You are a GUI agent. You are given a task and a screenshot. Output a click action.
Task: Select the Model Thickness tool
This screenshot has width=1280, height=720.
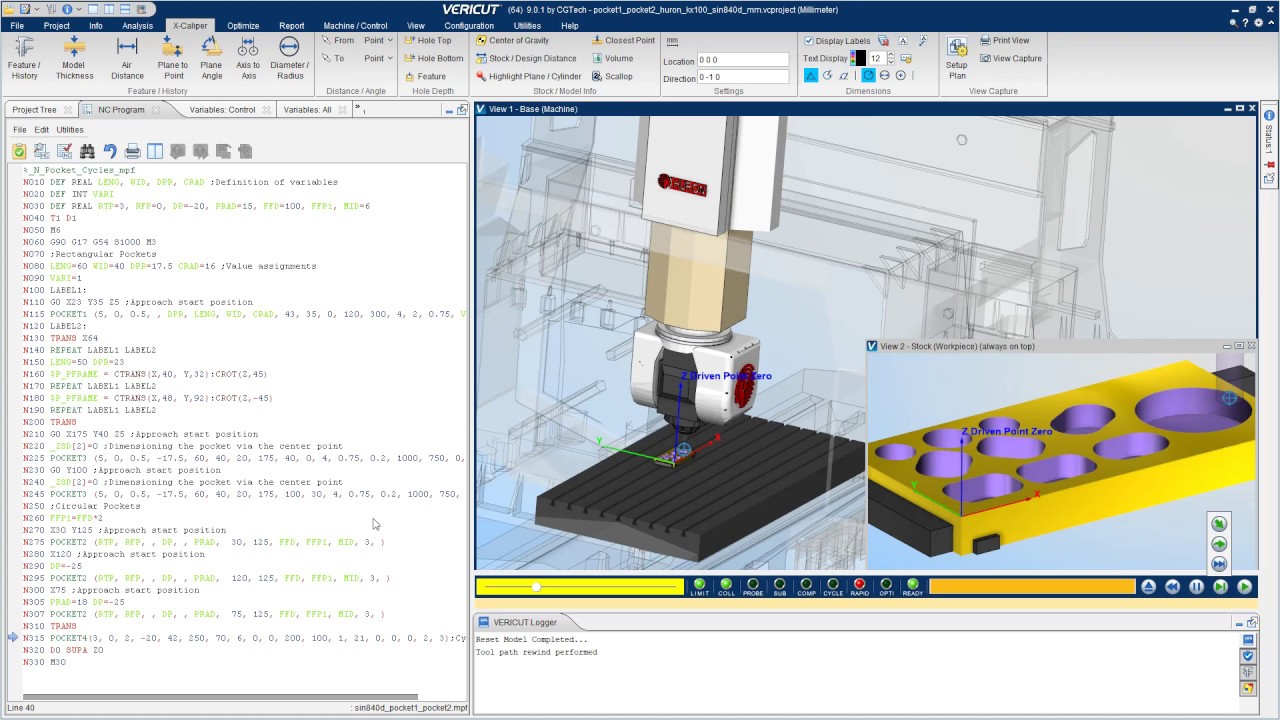(x=74, y=58)
